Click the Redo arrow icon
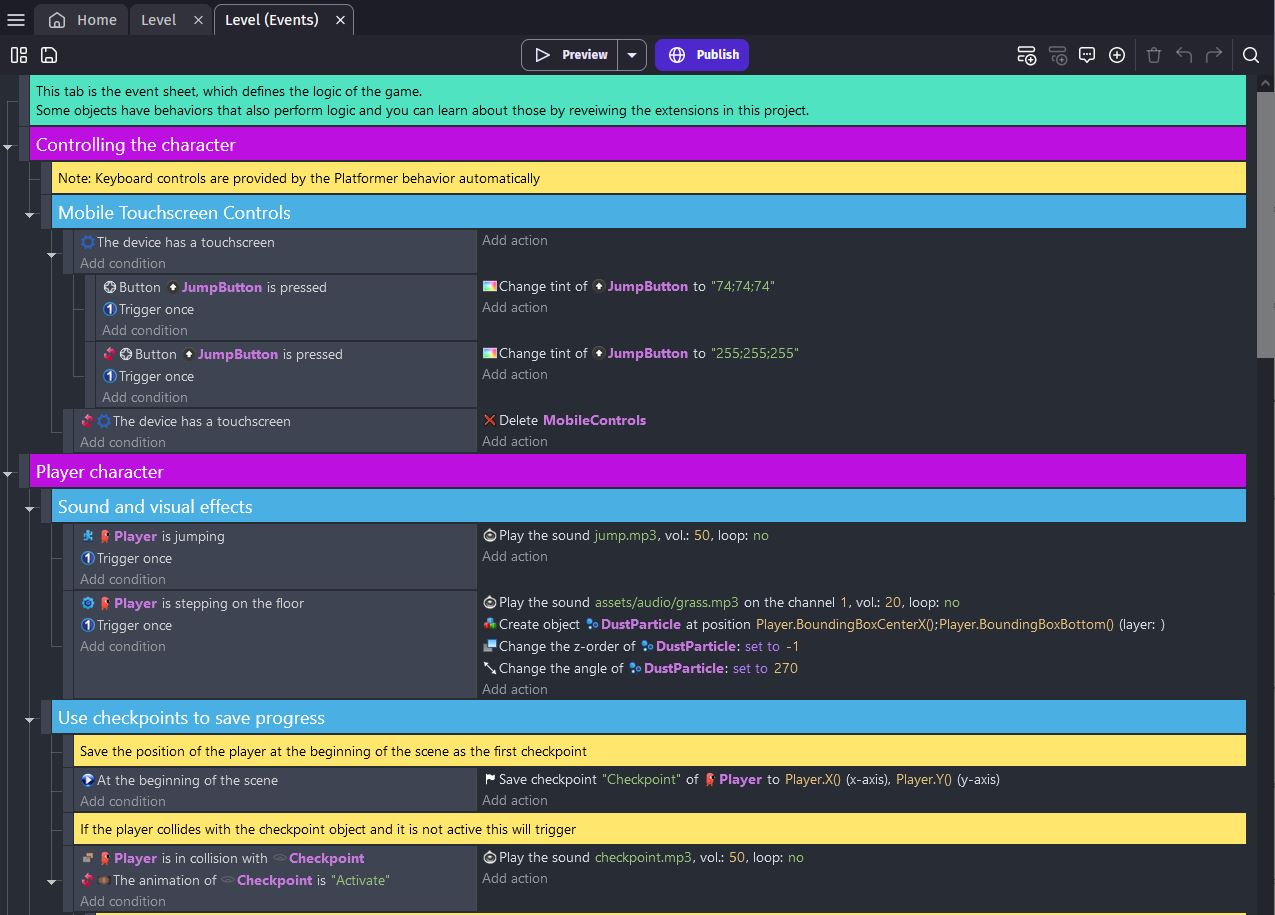This screenshot has height=915, width=1275. (1214, 55)
